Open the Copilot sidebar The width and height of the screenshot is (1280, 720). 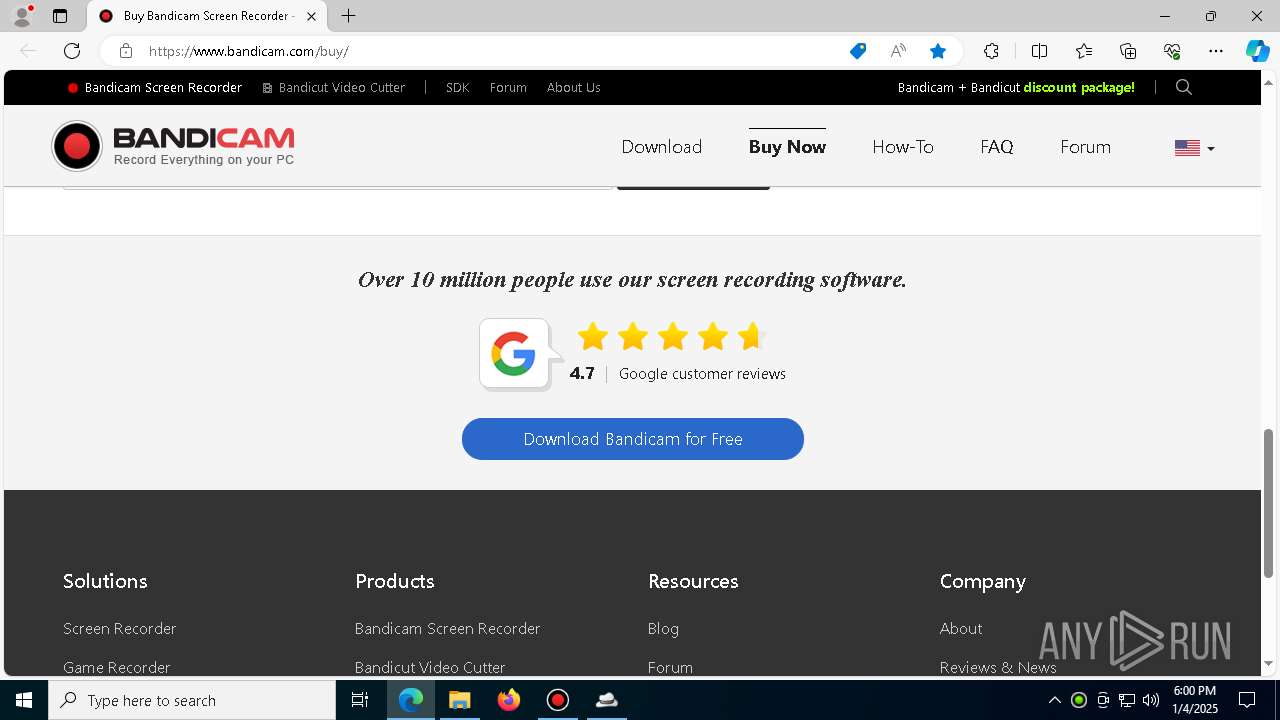click(x=1257, y=51)
